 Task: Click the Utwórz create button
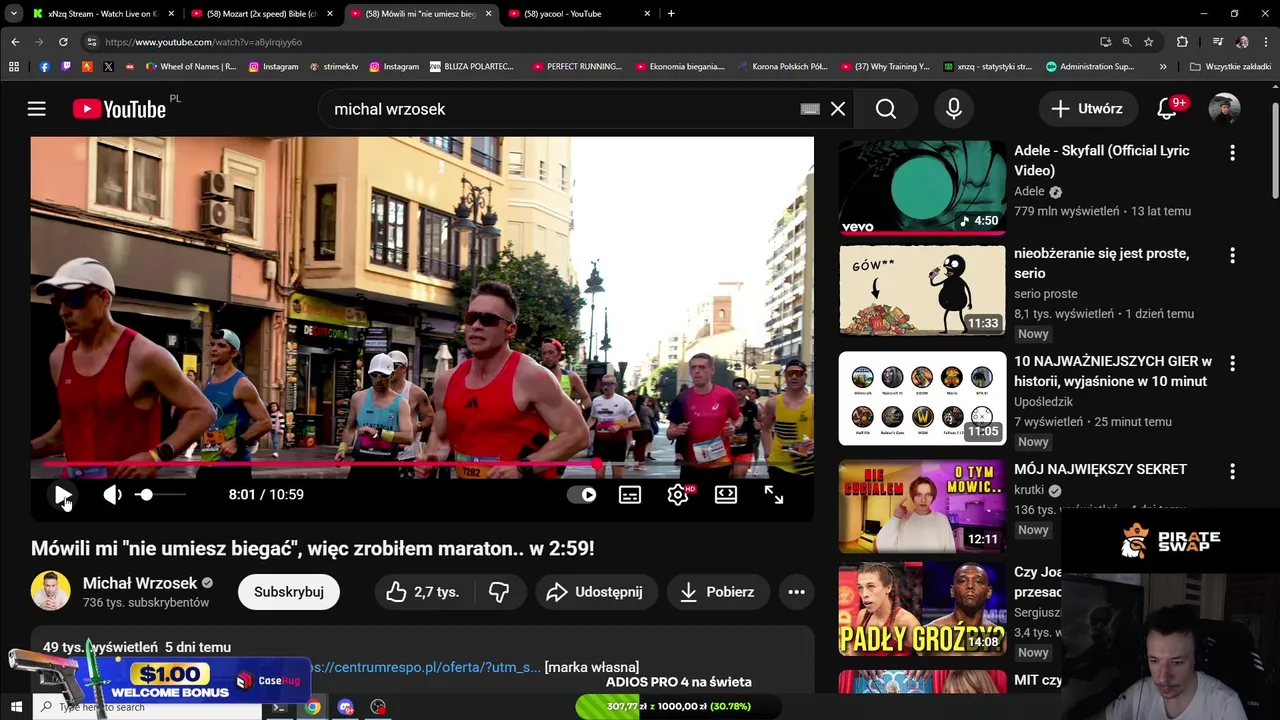pyautogui.click(x=1087, y=109)
